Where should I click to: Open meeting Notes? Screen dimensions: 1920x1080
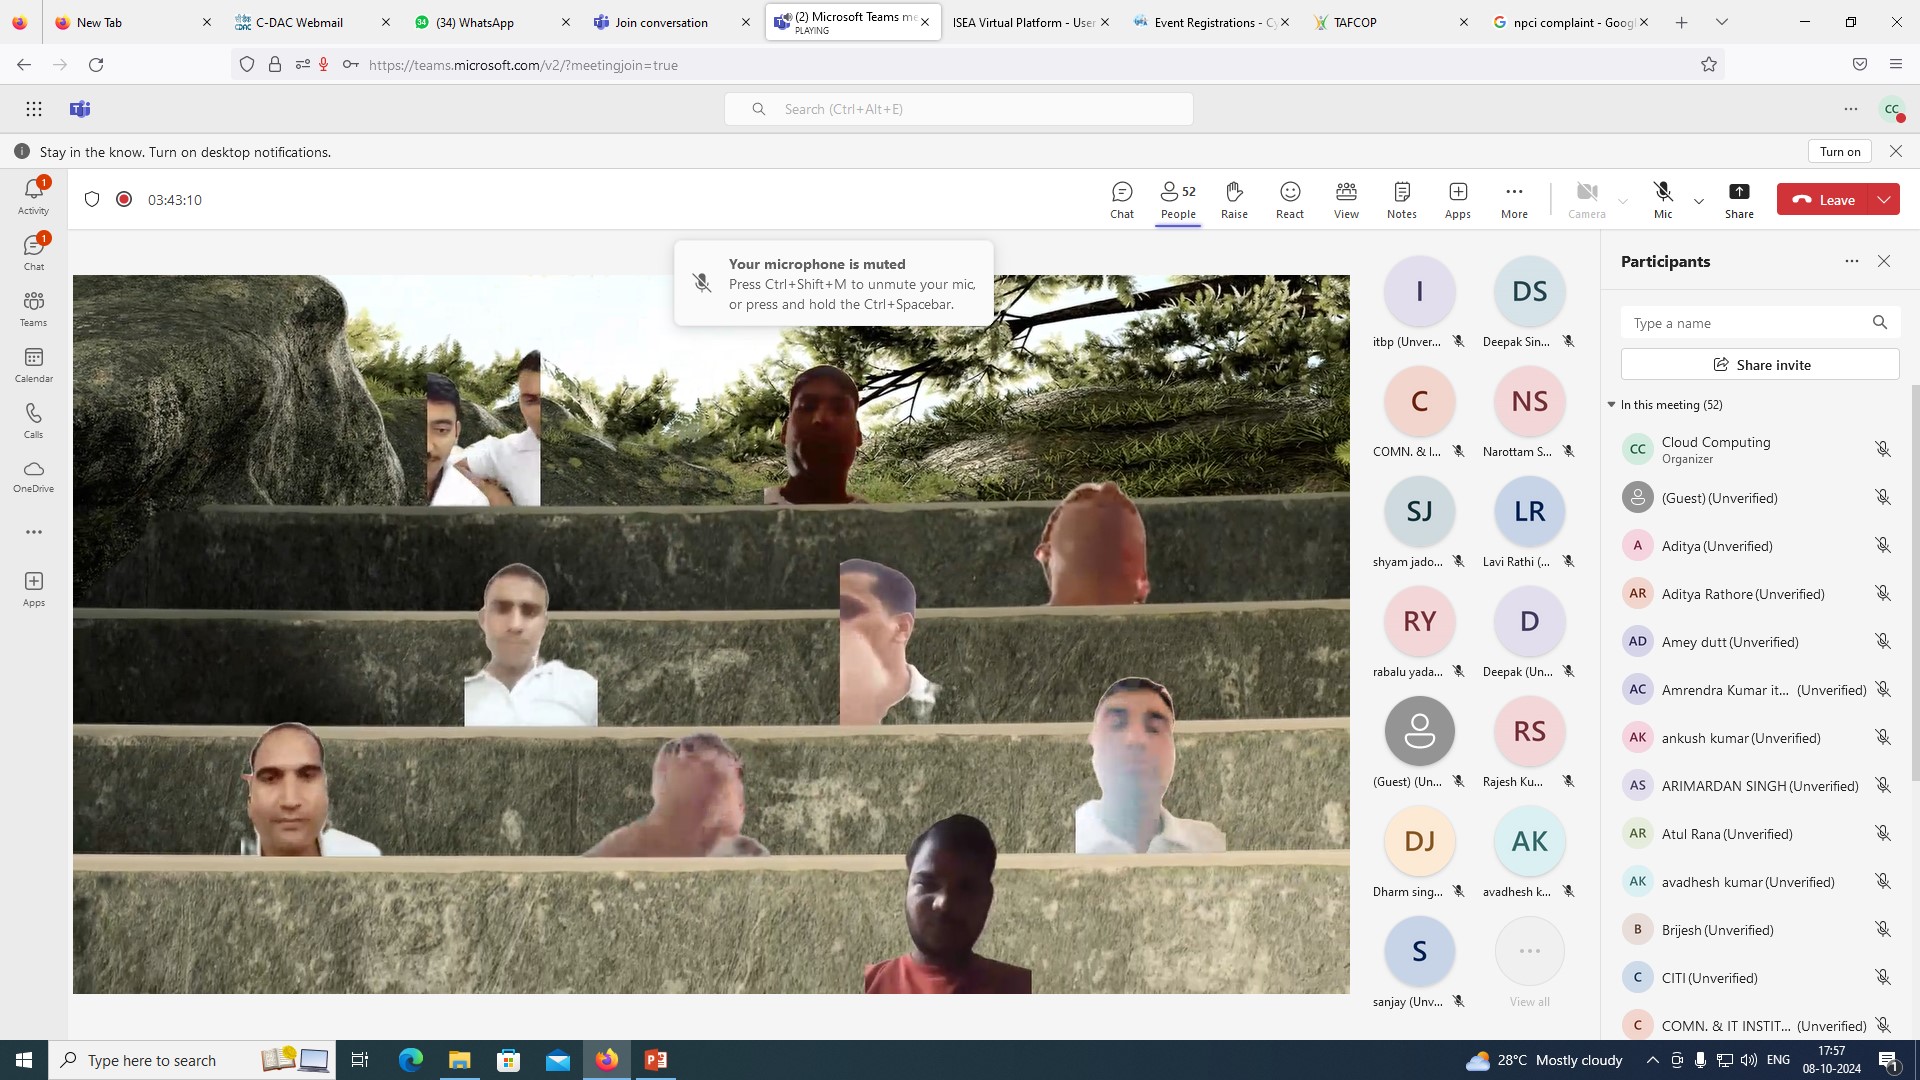pos(1401,199)
